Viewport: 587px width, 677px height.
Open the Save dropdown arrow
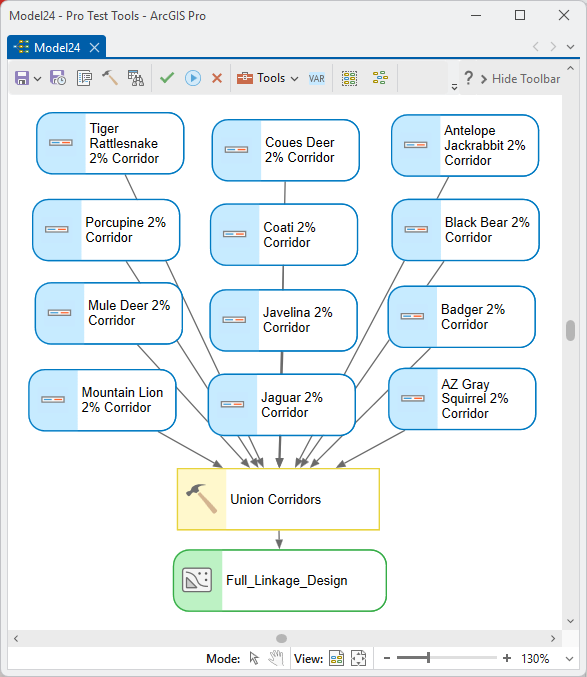point(38,79)
